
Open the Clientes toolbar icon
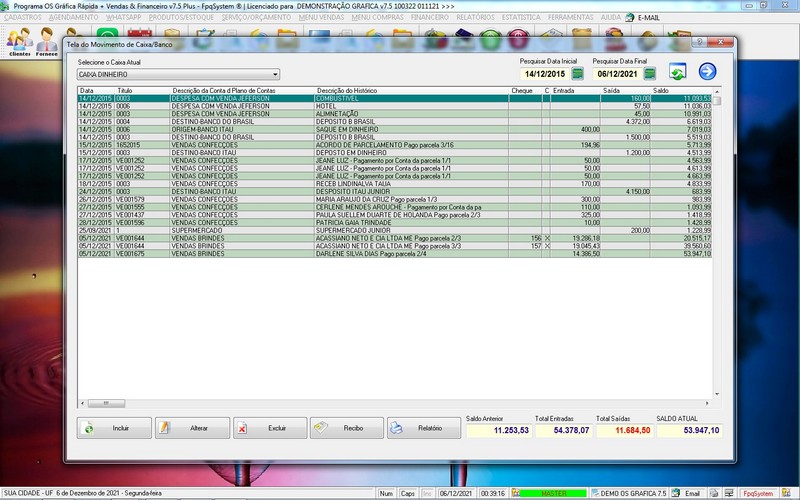(x=20, y=41)
